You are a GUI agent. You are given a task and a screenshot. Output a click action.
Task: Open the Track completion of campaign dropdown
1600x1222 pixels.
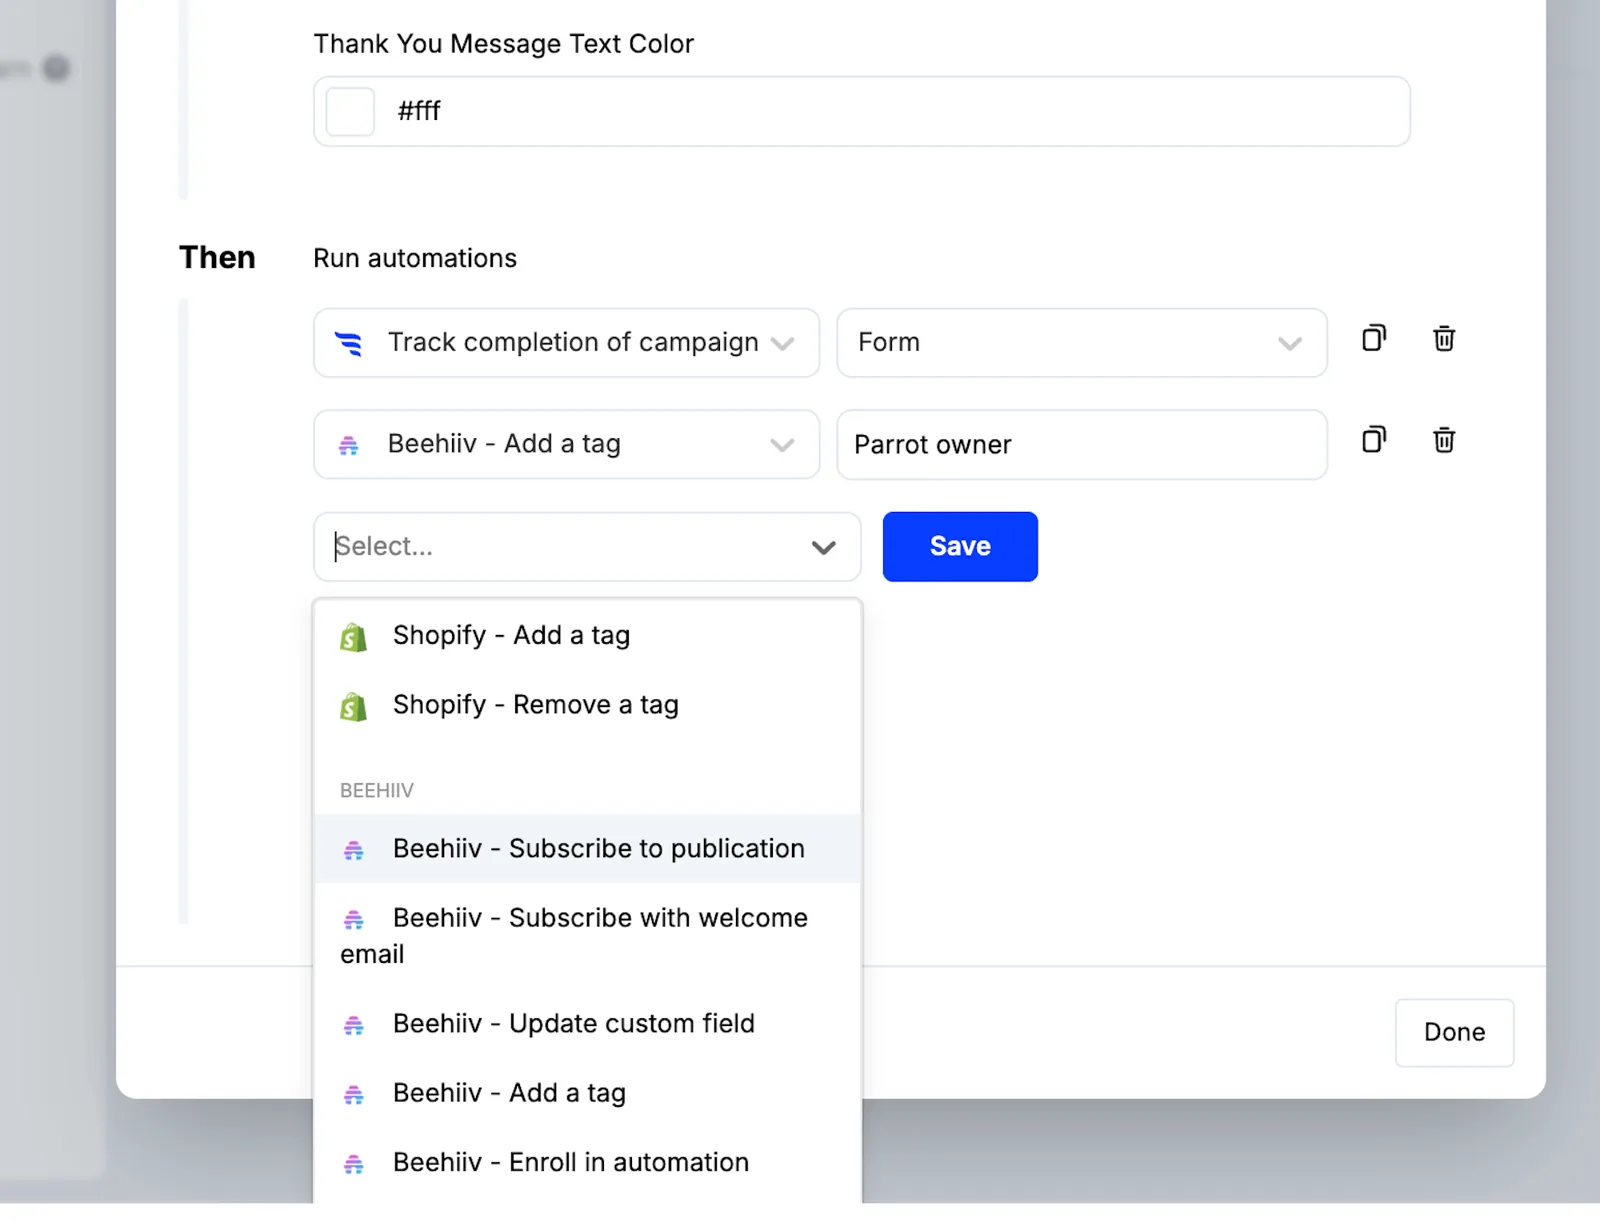point(566,343)
